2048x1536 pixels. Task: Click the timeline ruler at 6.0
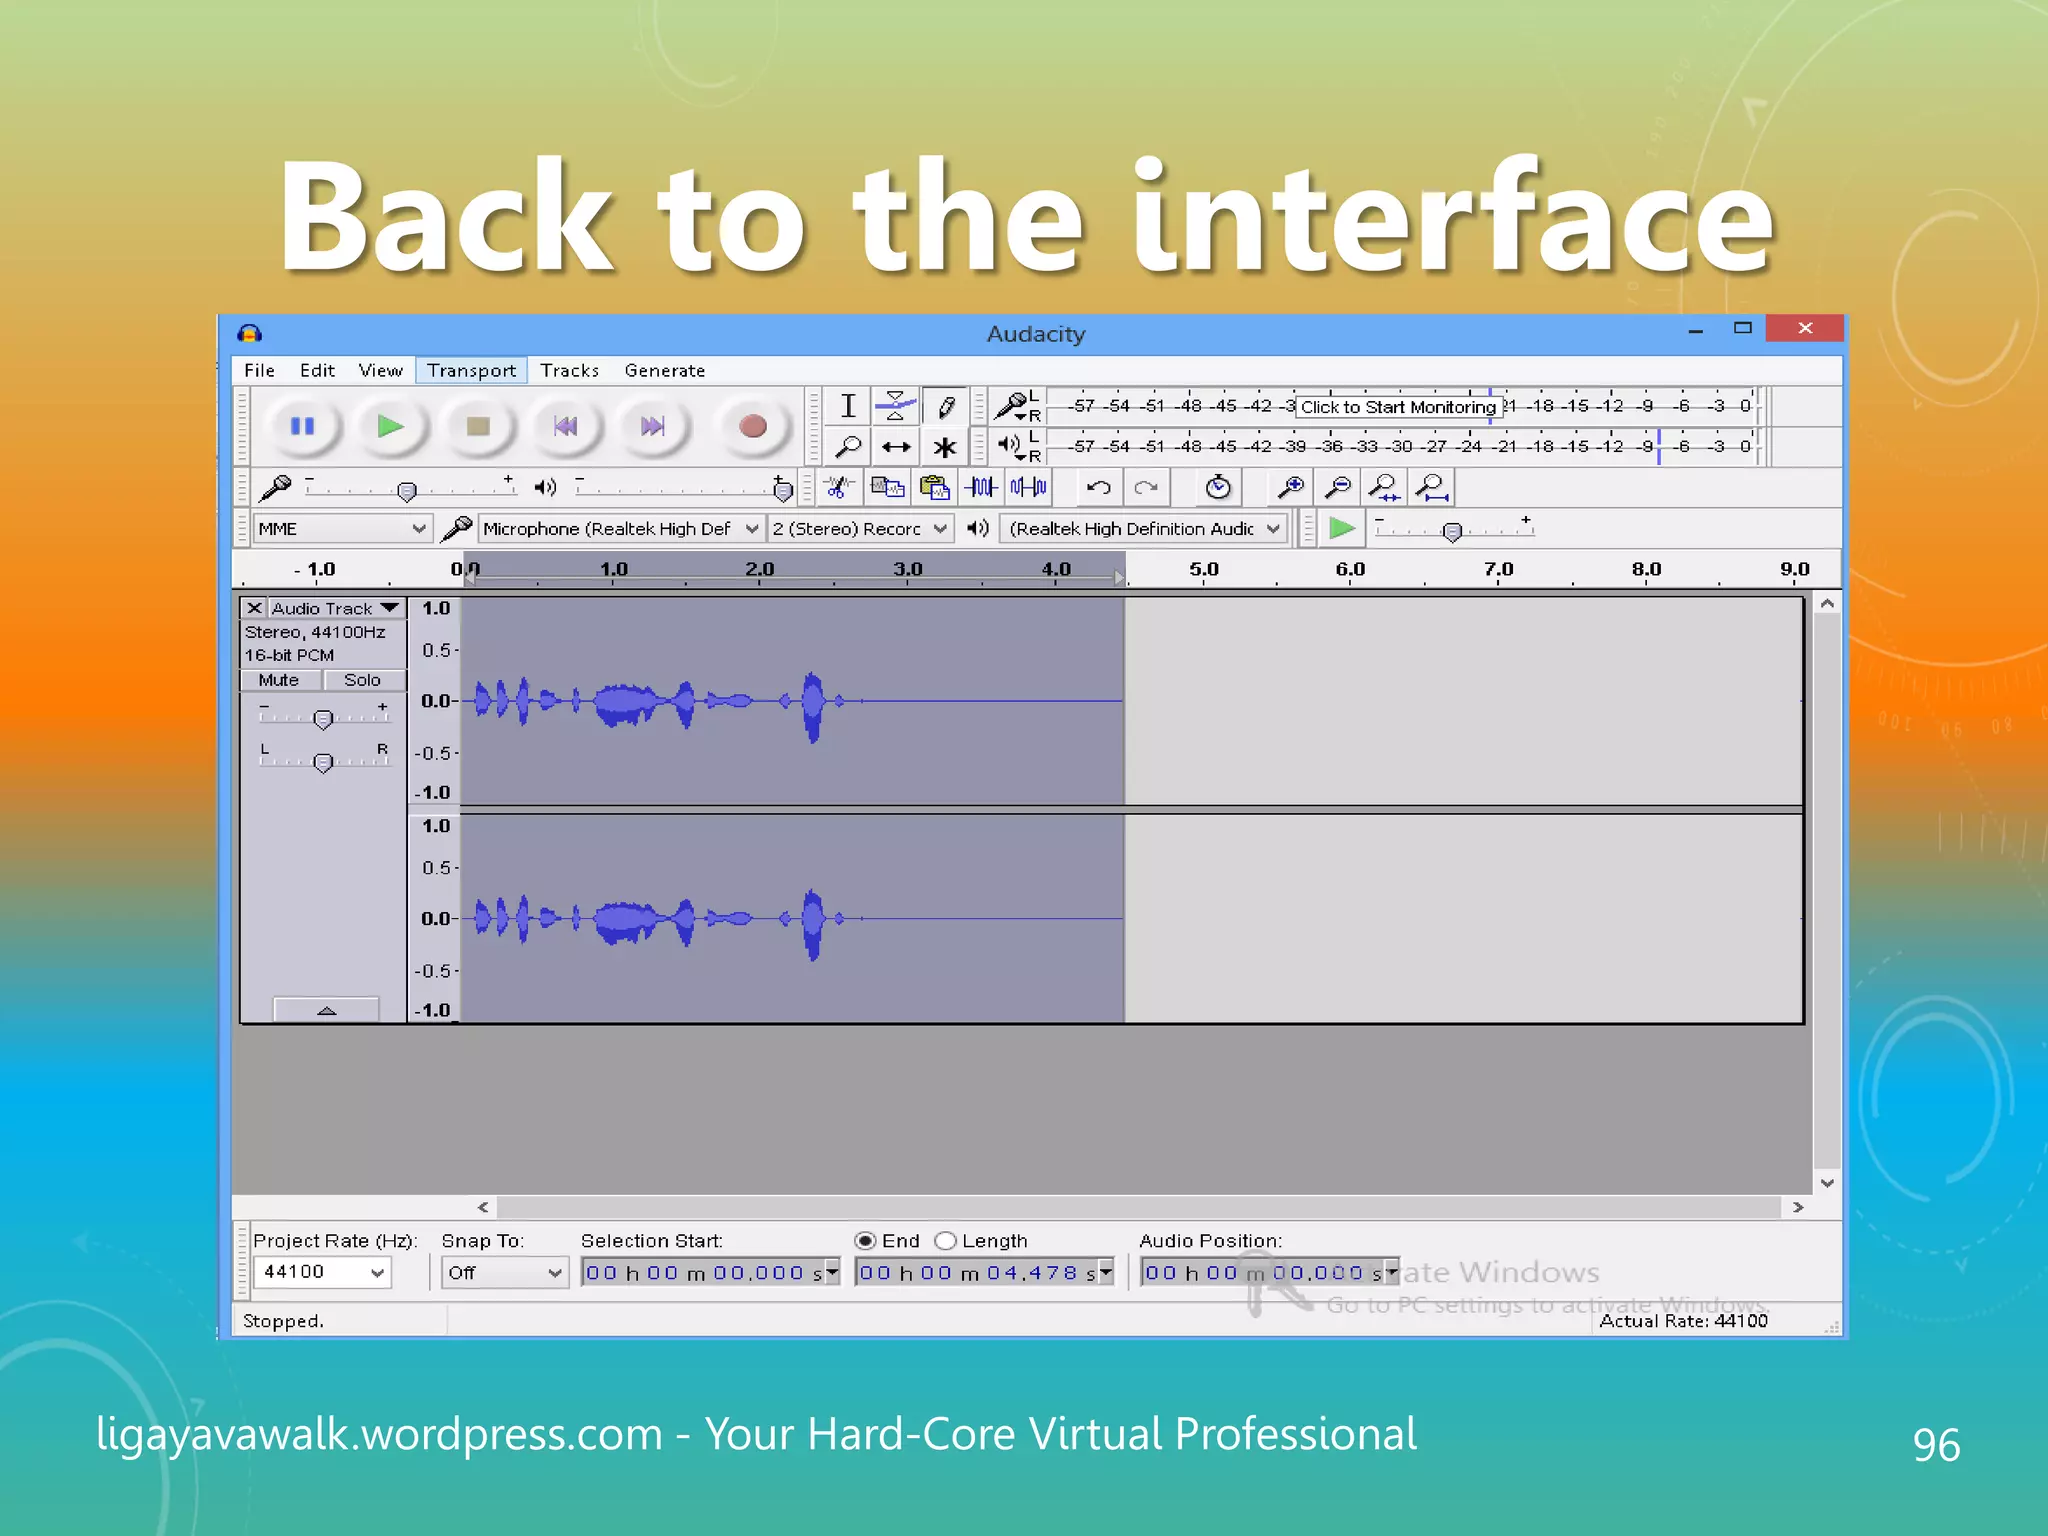(1350, 569)
